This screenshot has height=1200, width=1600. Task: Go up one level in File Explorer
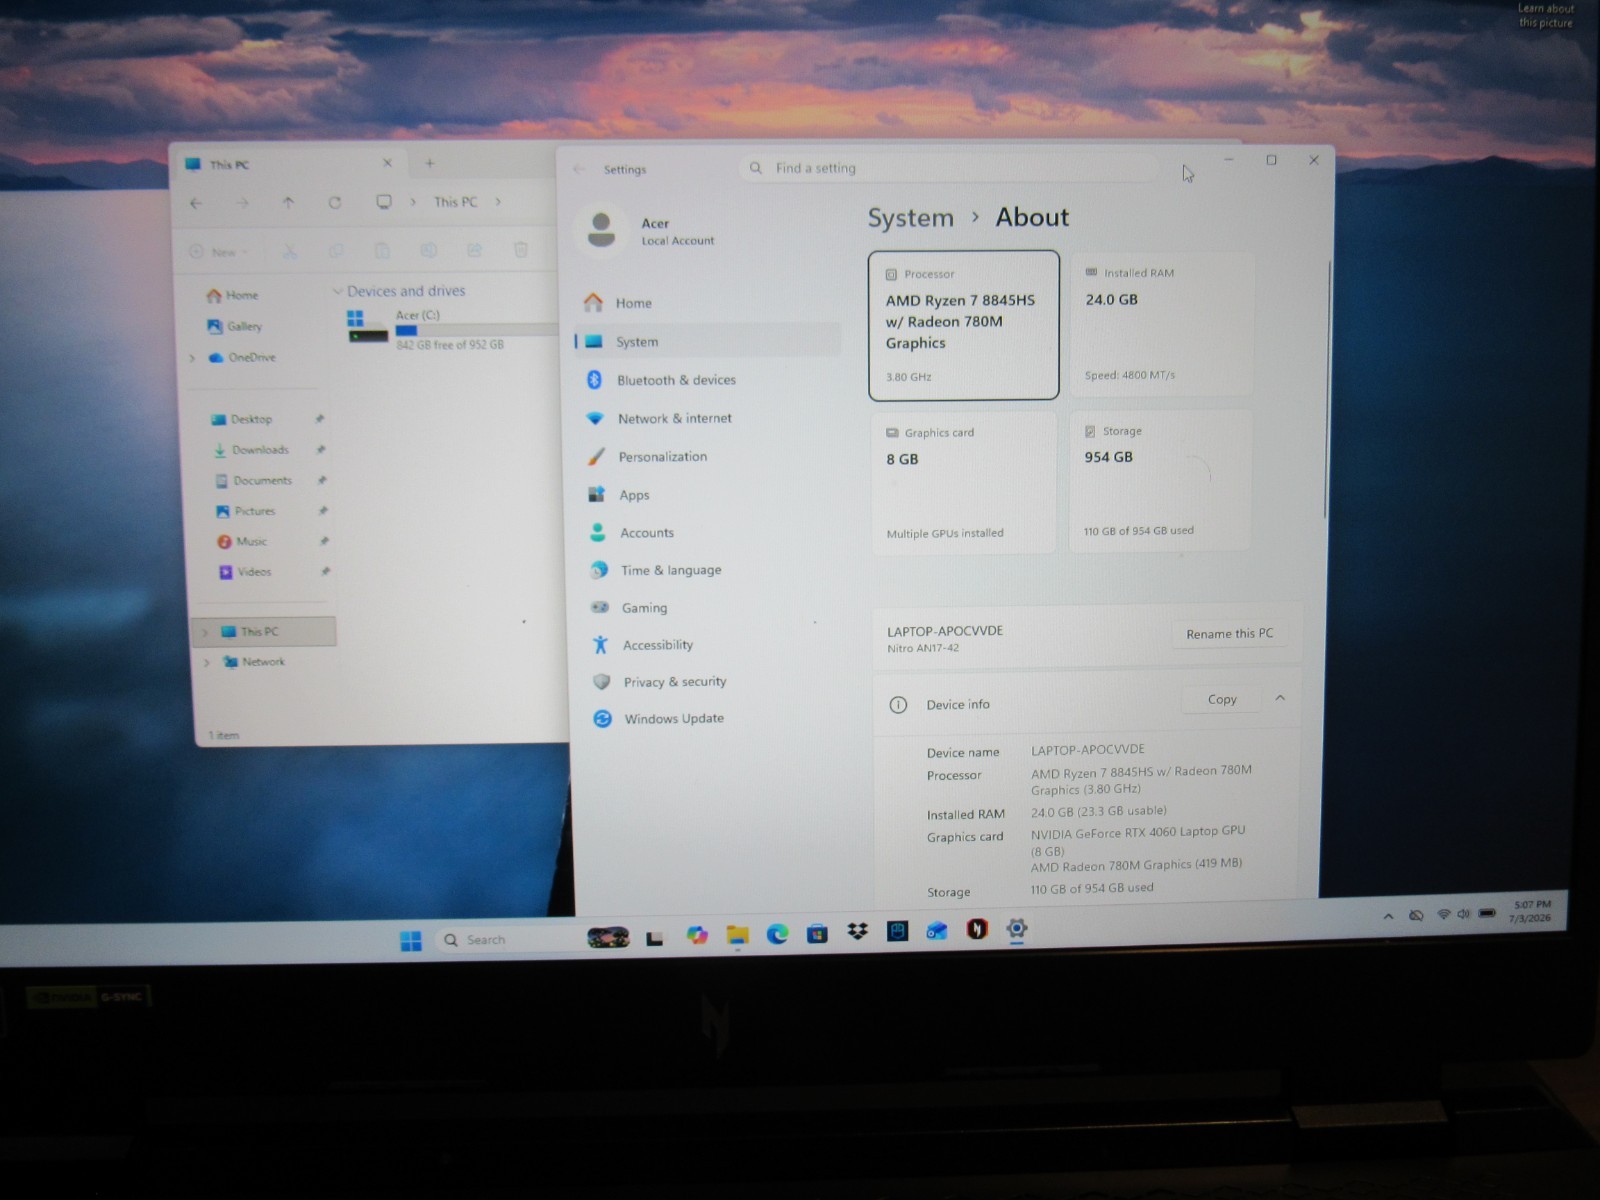coord(288,203)
